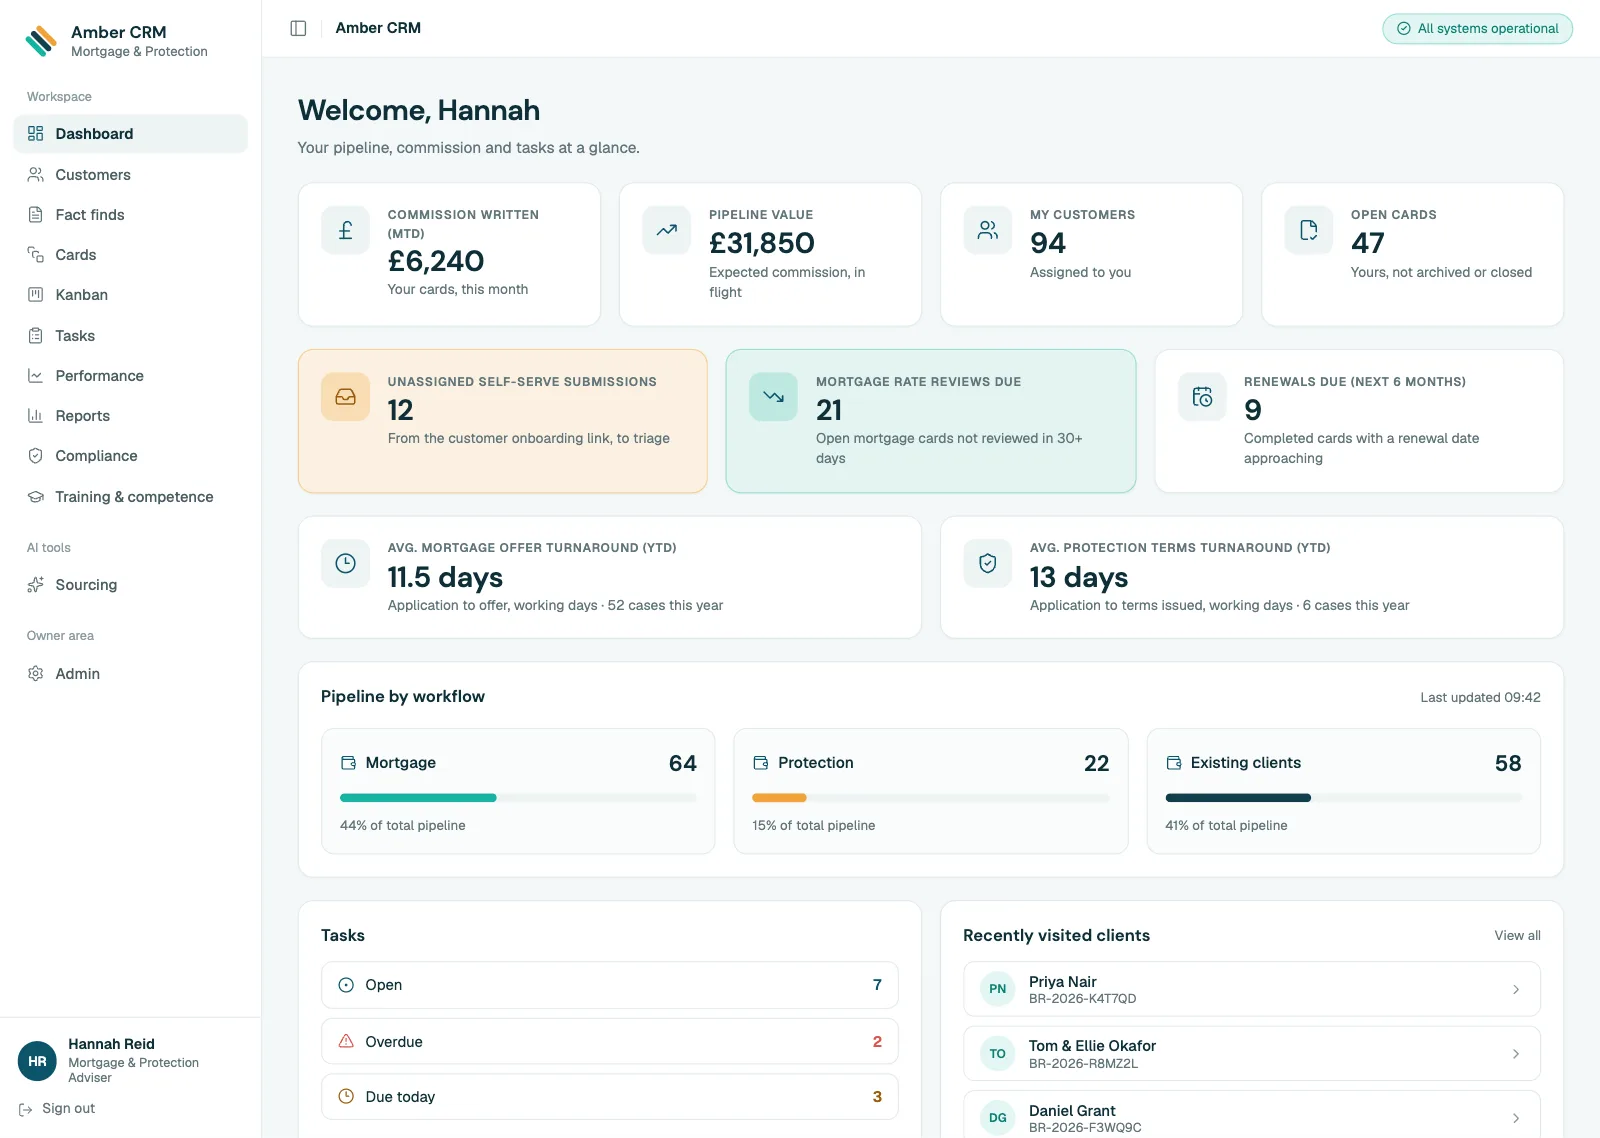The height and width of the screenshot is (1138, 1600).
Task: Expand Daniel Grant chevron arrow
Action: (x=1516, y=1118)
